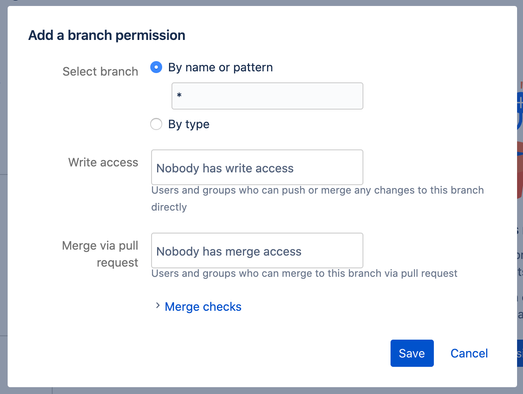Viewport: 523px width, 394px height.
Task: Click the Merge via pull request field
Action: point(257,251)
